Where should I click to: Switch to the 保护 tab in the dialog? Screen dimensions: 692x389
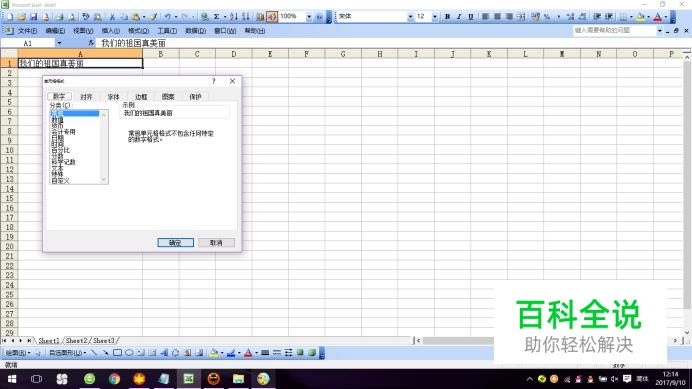[195, 97]
